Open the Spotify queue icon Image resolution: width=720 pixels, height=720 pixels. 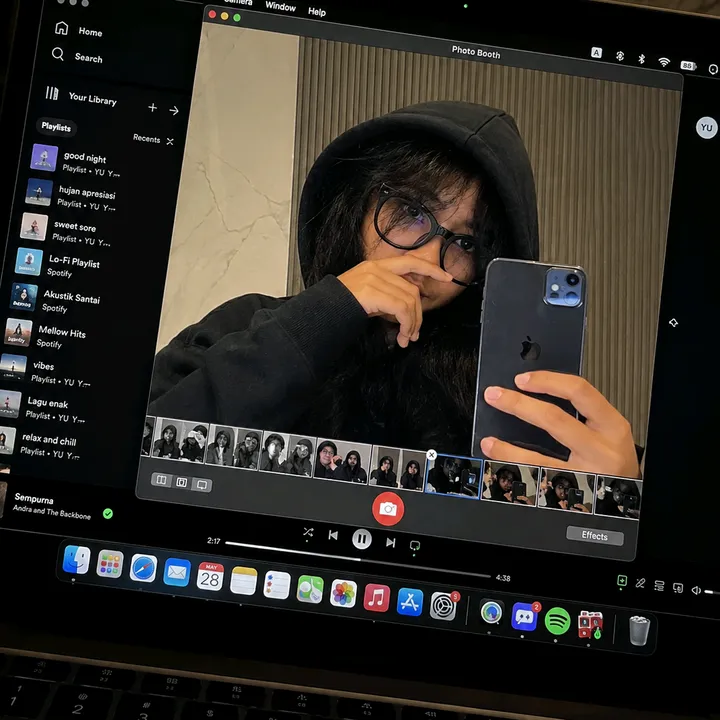click(x=659, y=586)
